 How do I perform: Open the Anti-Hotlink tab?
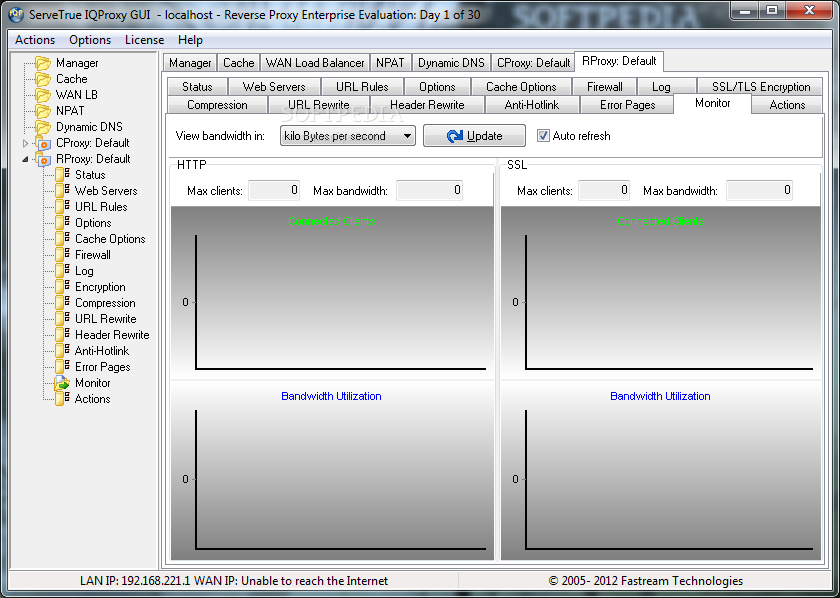(x=531, y=105)
